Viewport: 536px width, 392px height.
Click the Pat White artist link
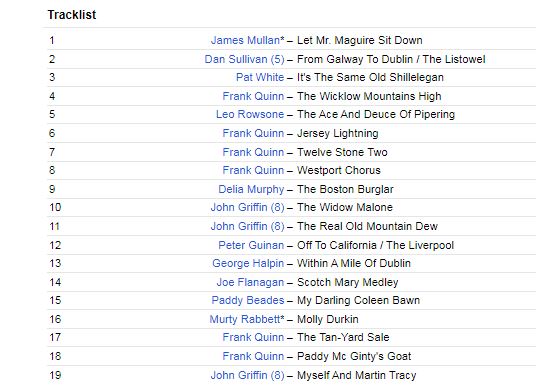(x=260, y=77)
